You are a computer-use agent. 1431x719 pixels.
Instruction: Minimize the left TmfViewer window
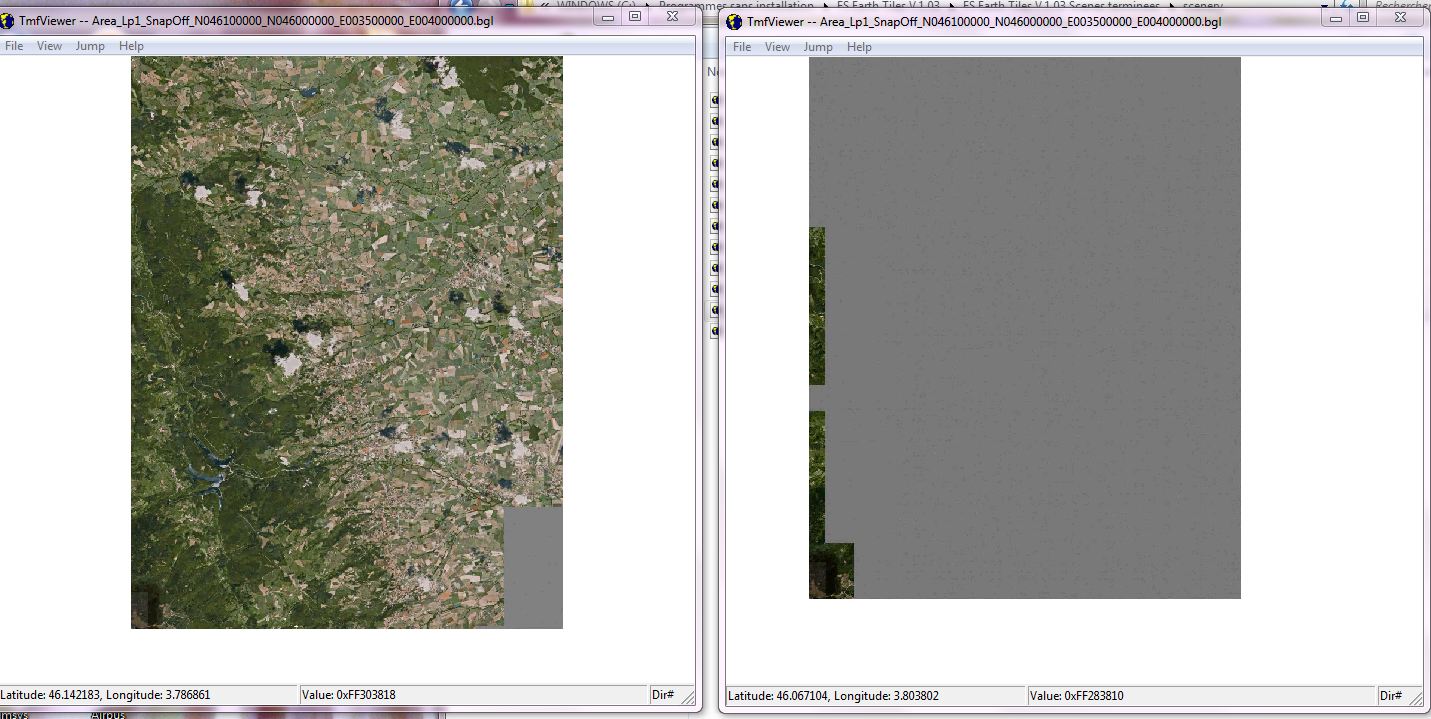[607, 17]
